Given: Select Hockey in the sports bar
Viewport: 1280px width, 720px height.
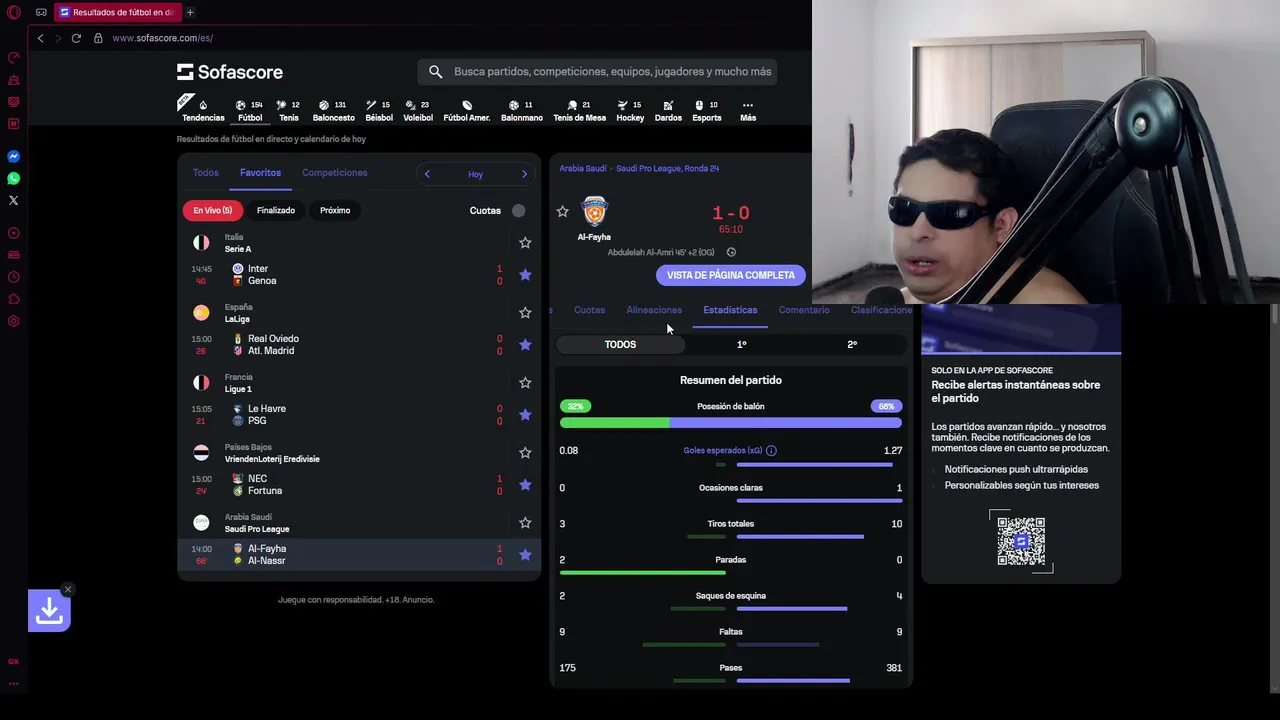Looking at the screenshot, I should point(630,110).
